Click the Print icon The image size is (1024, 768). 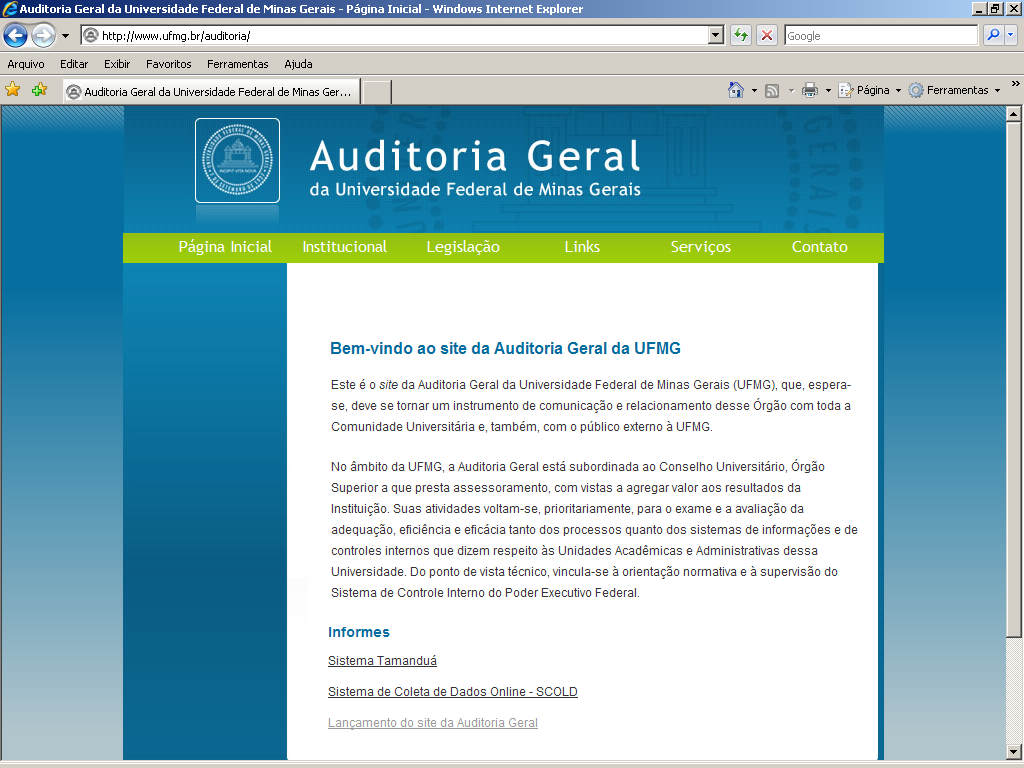tap(810, 90)
